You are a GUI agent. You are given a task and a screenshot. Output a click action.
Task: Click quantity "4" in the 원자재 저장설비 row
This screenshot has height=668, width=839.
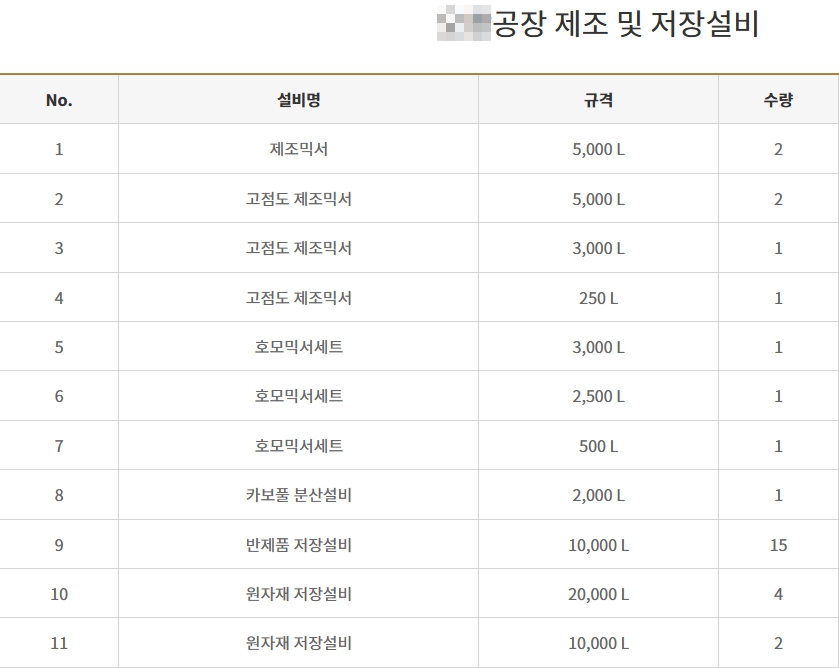point(778,594)
